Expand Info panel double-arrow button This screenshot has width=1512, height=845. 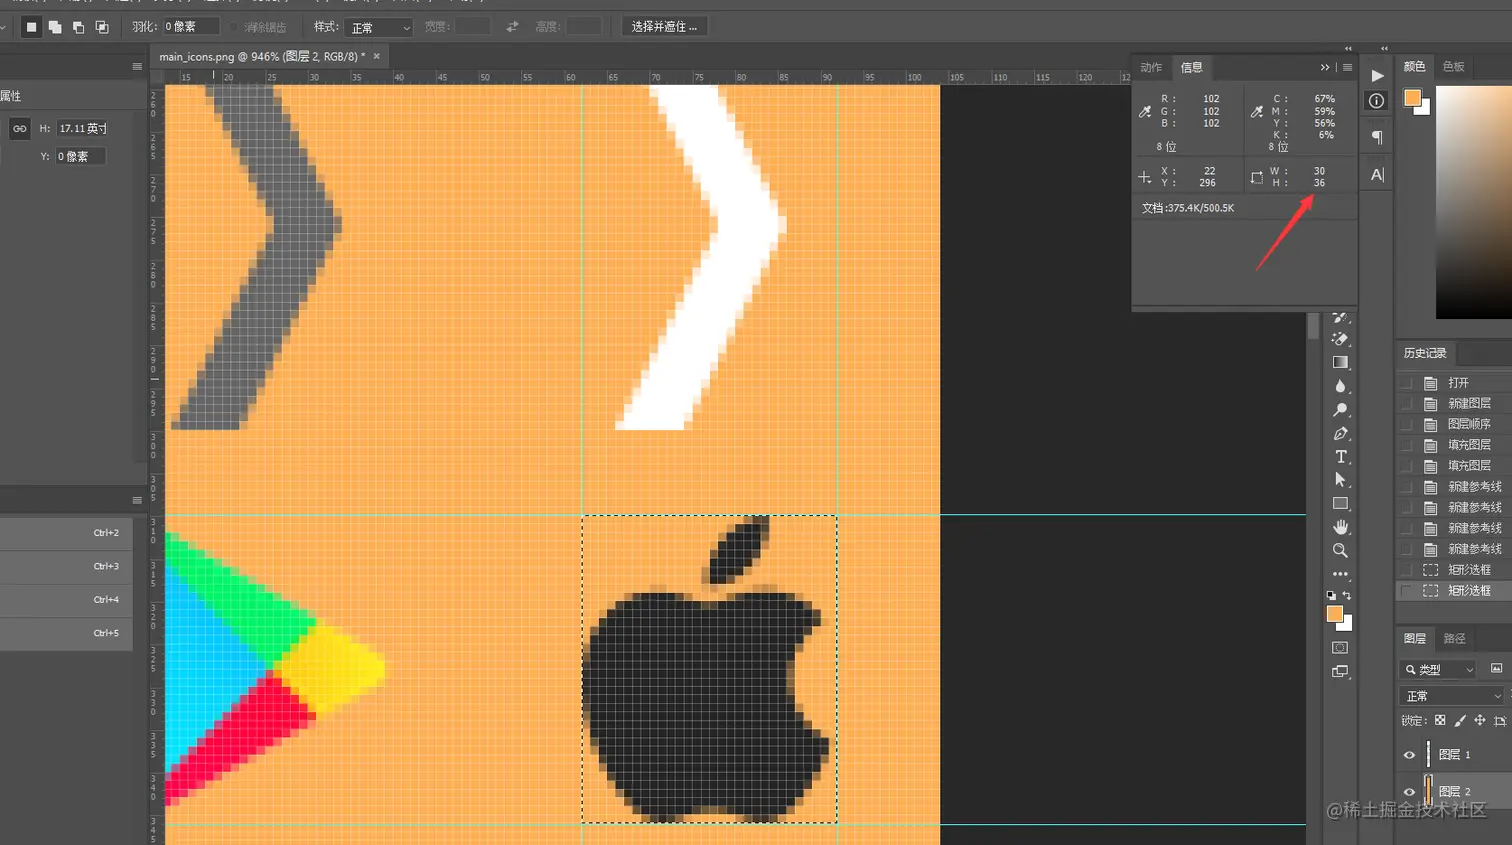pyautogui.click(x=1325, y=67)
